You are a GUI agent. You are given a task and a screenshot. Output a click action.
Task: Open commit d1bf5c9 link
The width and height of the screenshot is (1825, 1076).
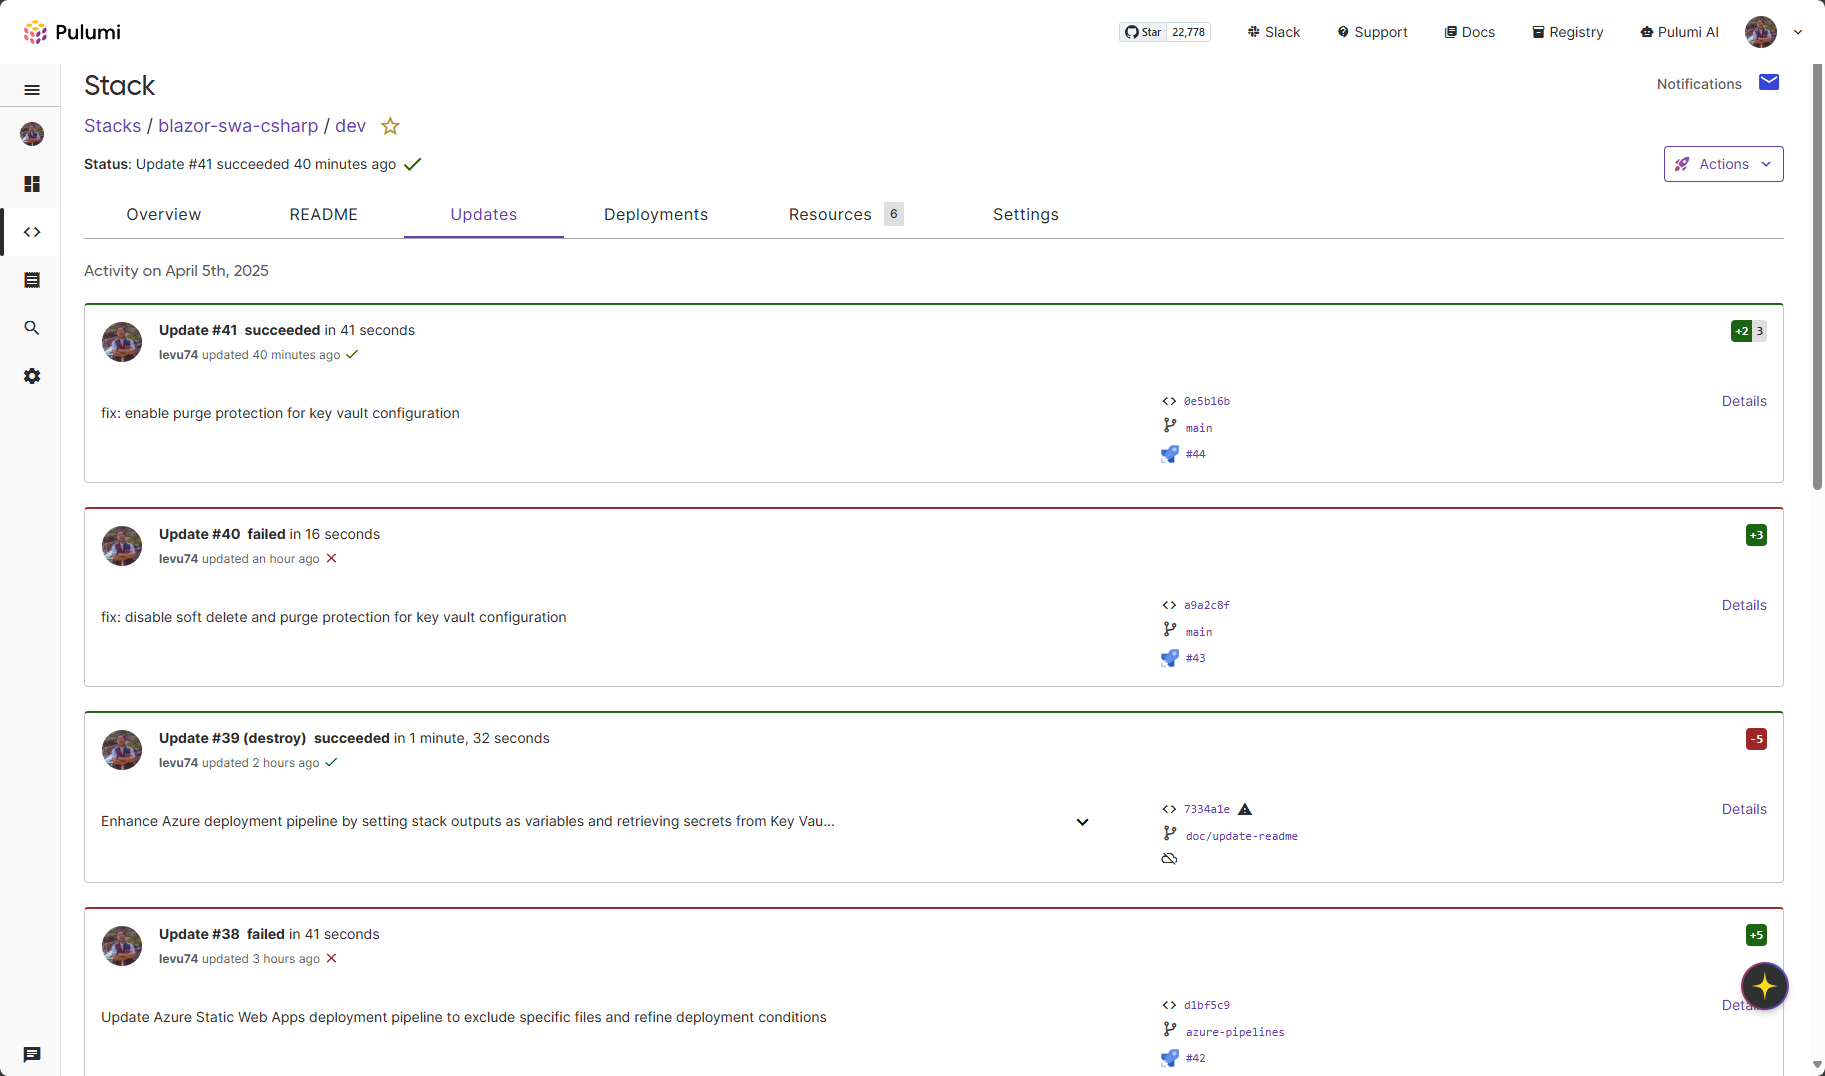point(1207,1005)
